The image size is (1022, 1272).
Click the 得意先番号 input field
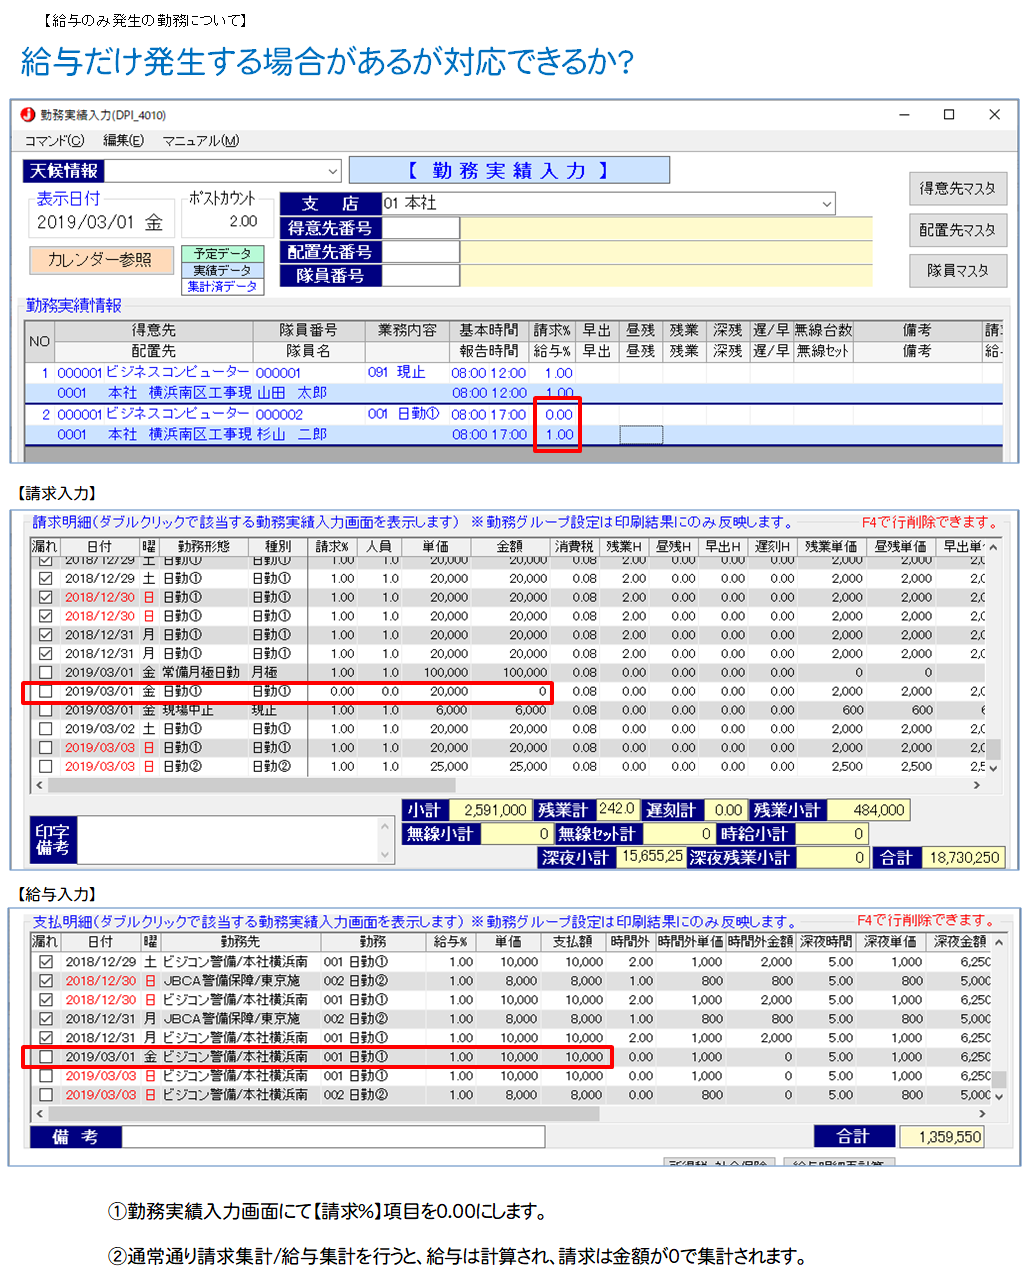[420, 228]
